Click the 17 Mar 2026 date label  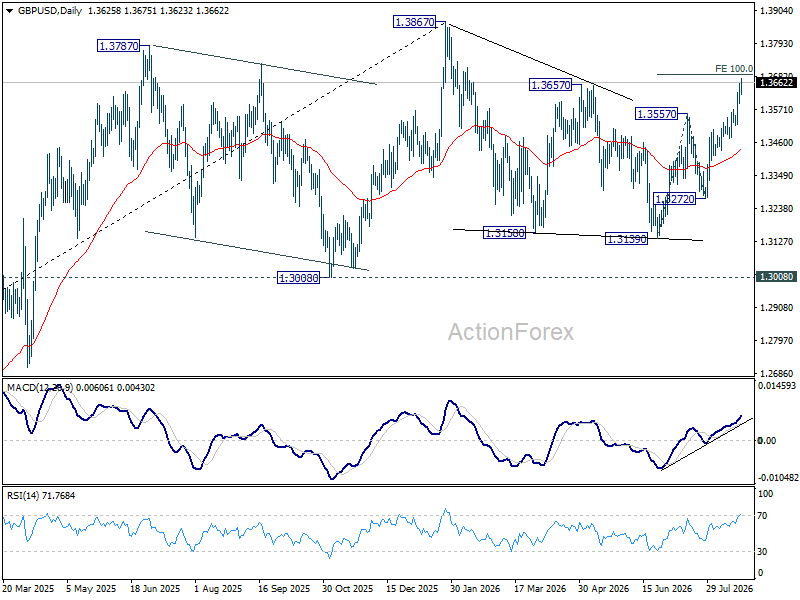(x=540, y=588)
